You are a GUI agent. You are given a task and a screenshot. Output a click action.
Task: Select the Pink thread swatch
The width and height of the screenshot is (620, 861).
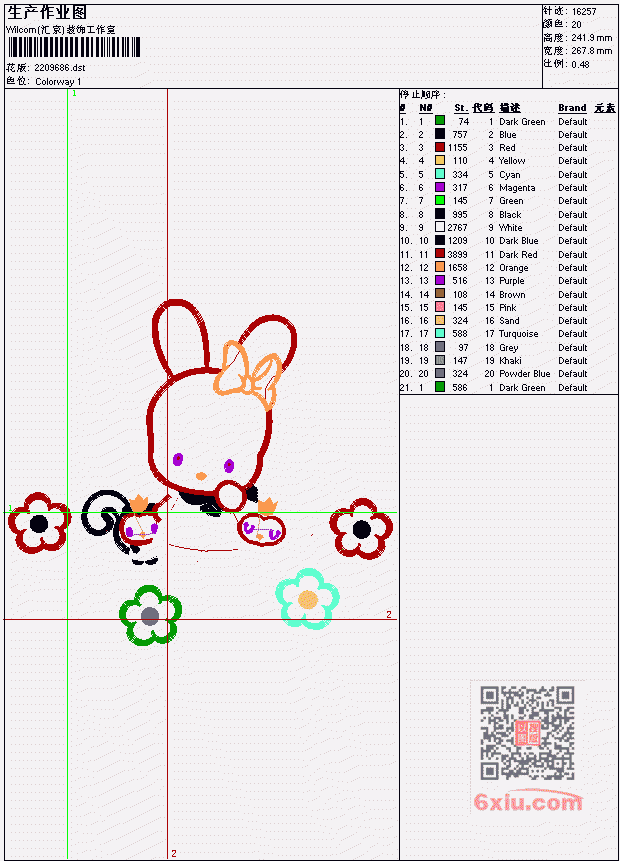click(x=440, y=307)
